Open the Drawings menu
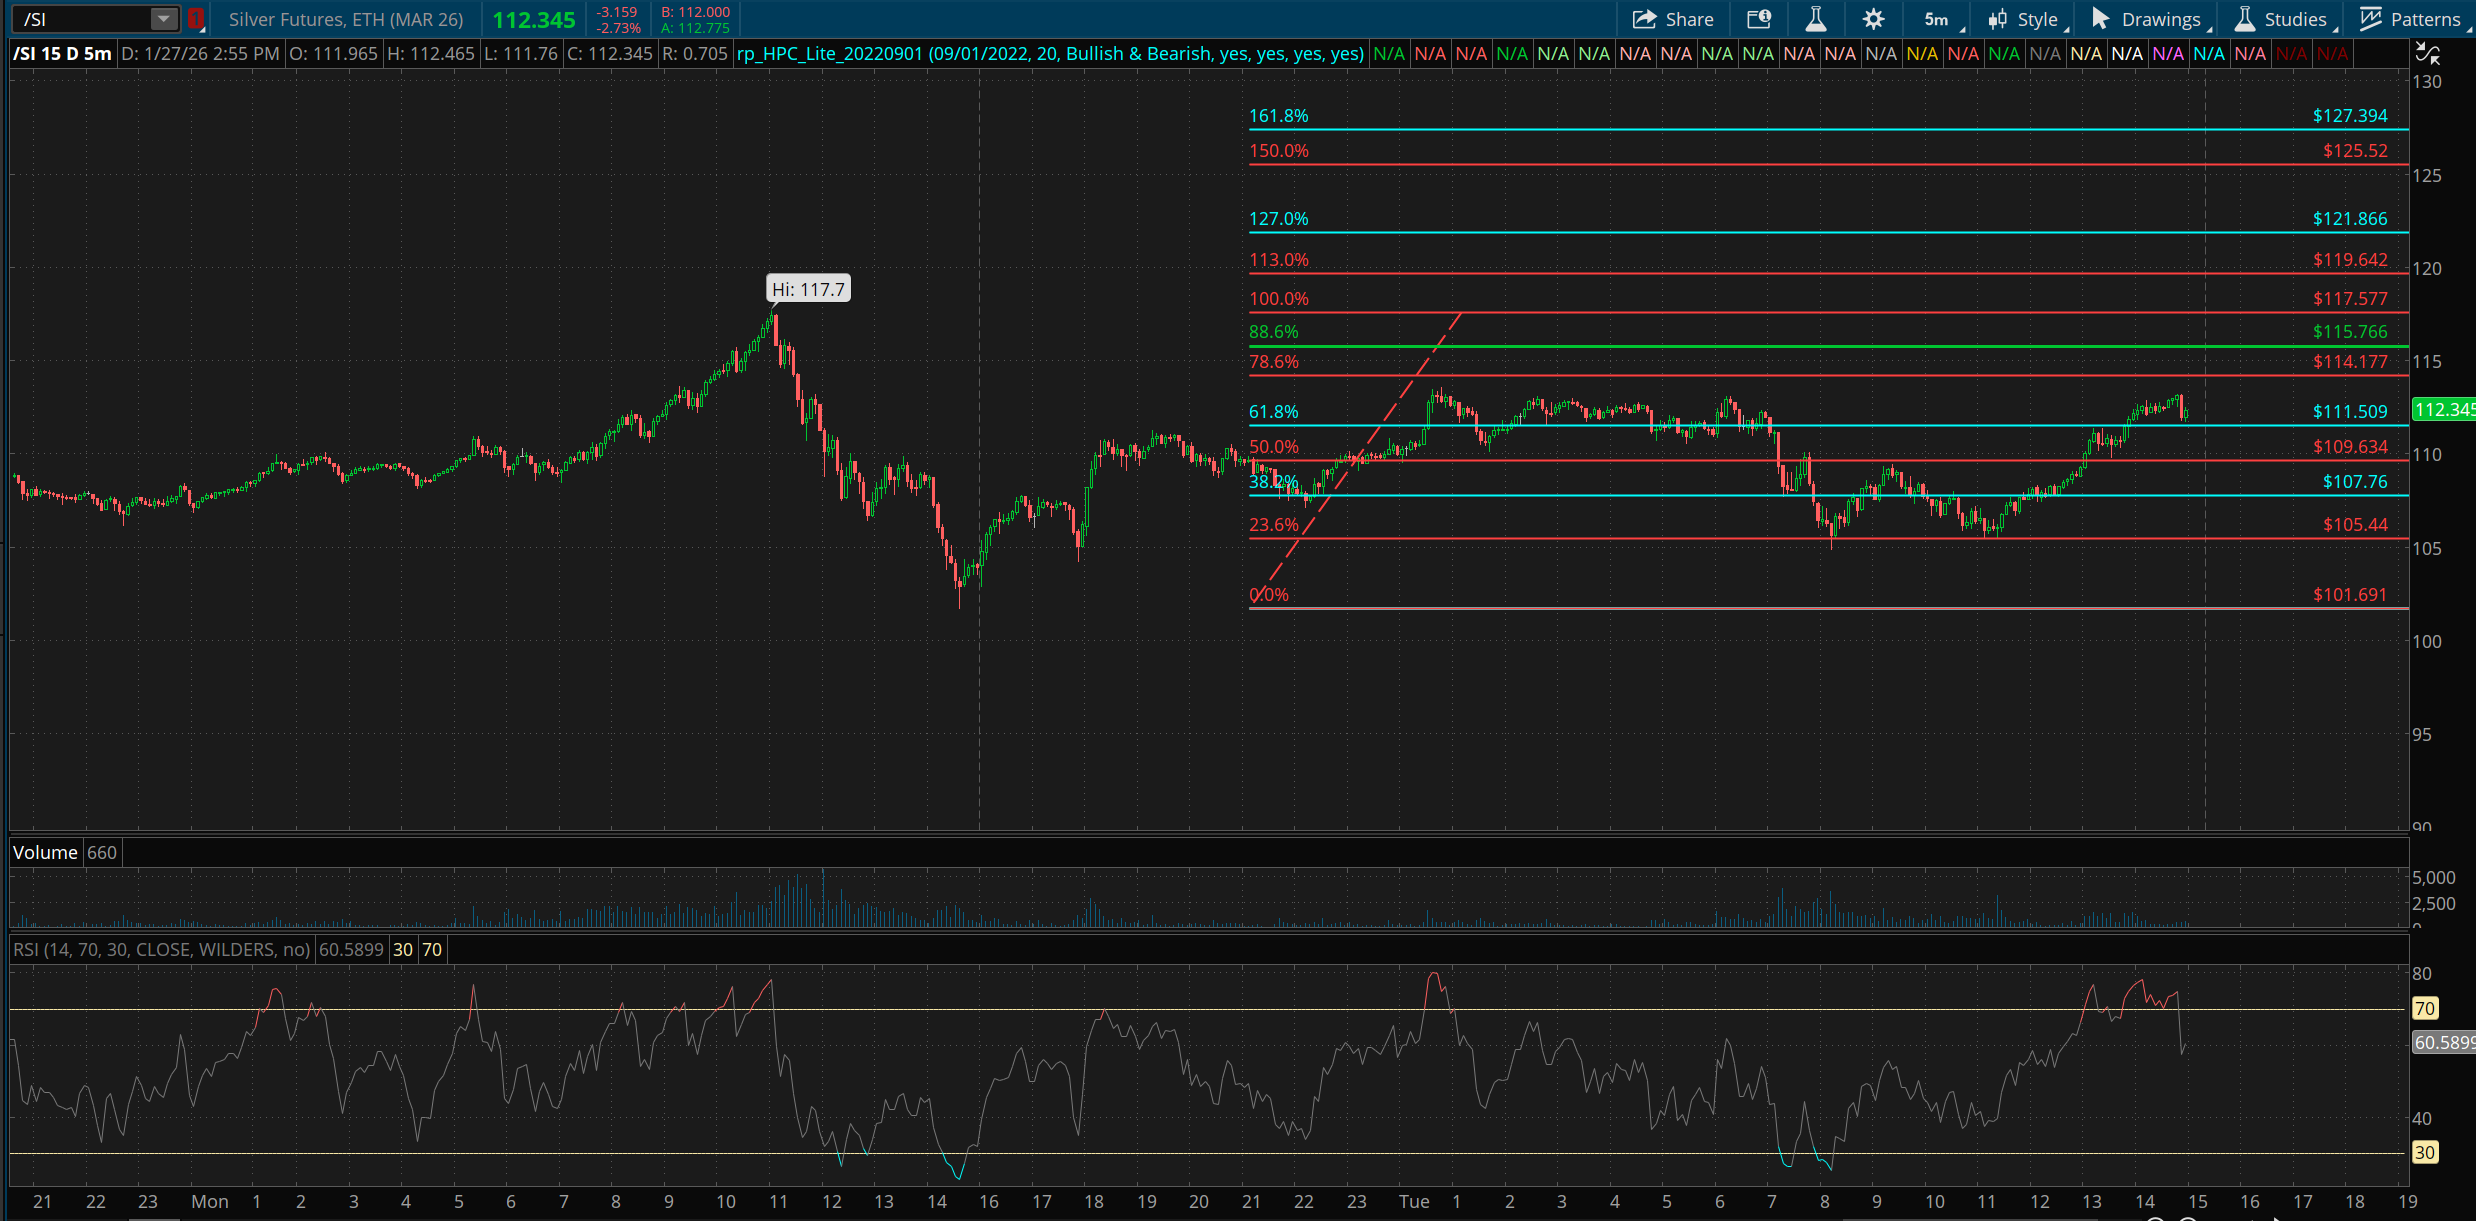Screen dimensions: 2476x1221 [x=2160, y=19]
